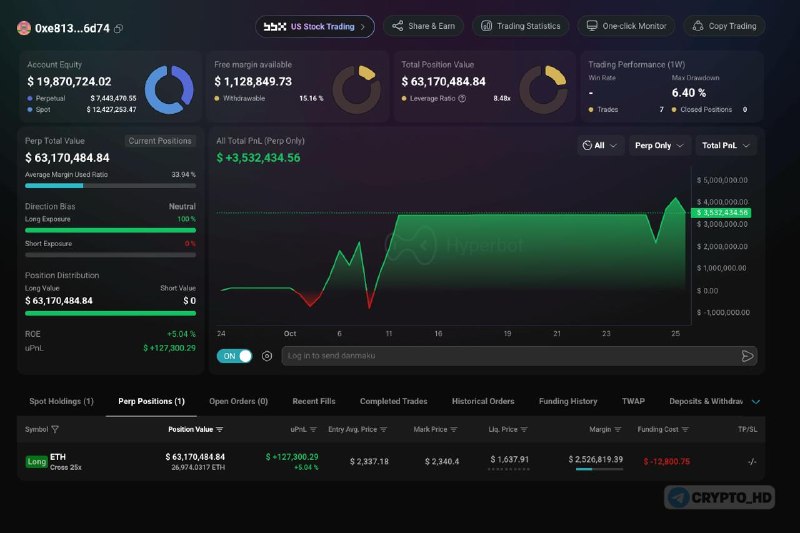Open the Funding History tab

point(568,401)
